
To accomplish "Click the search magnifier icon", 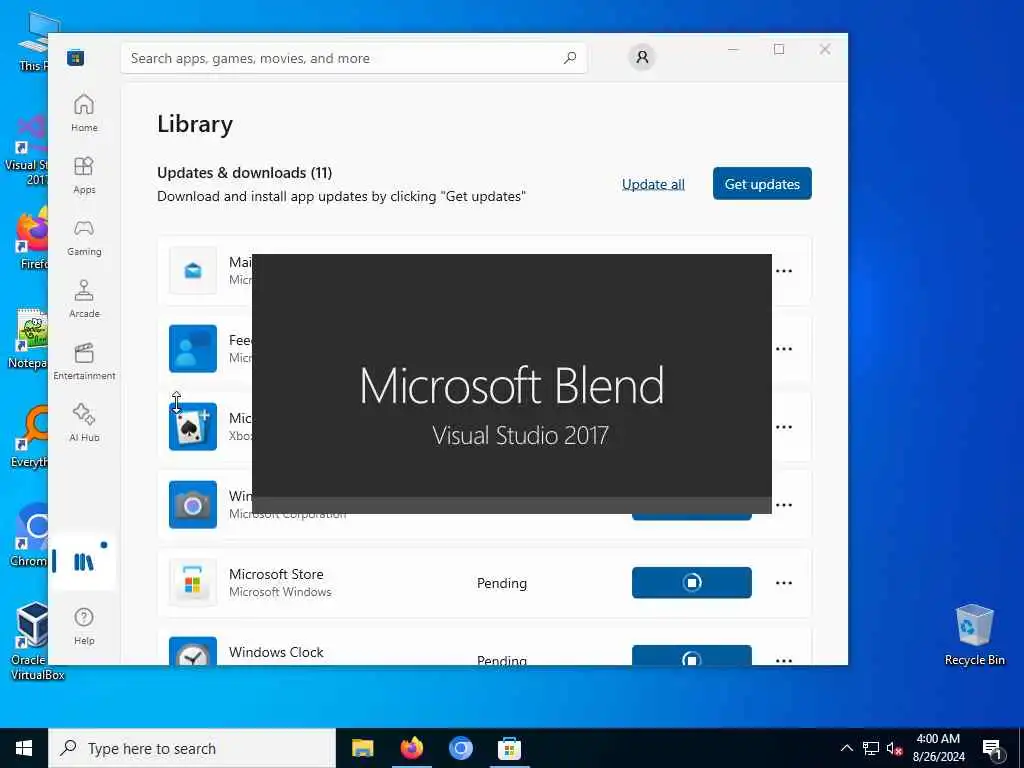I will (x=570, y=58).
